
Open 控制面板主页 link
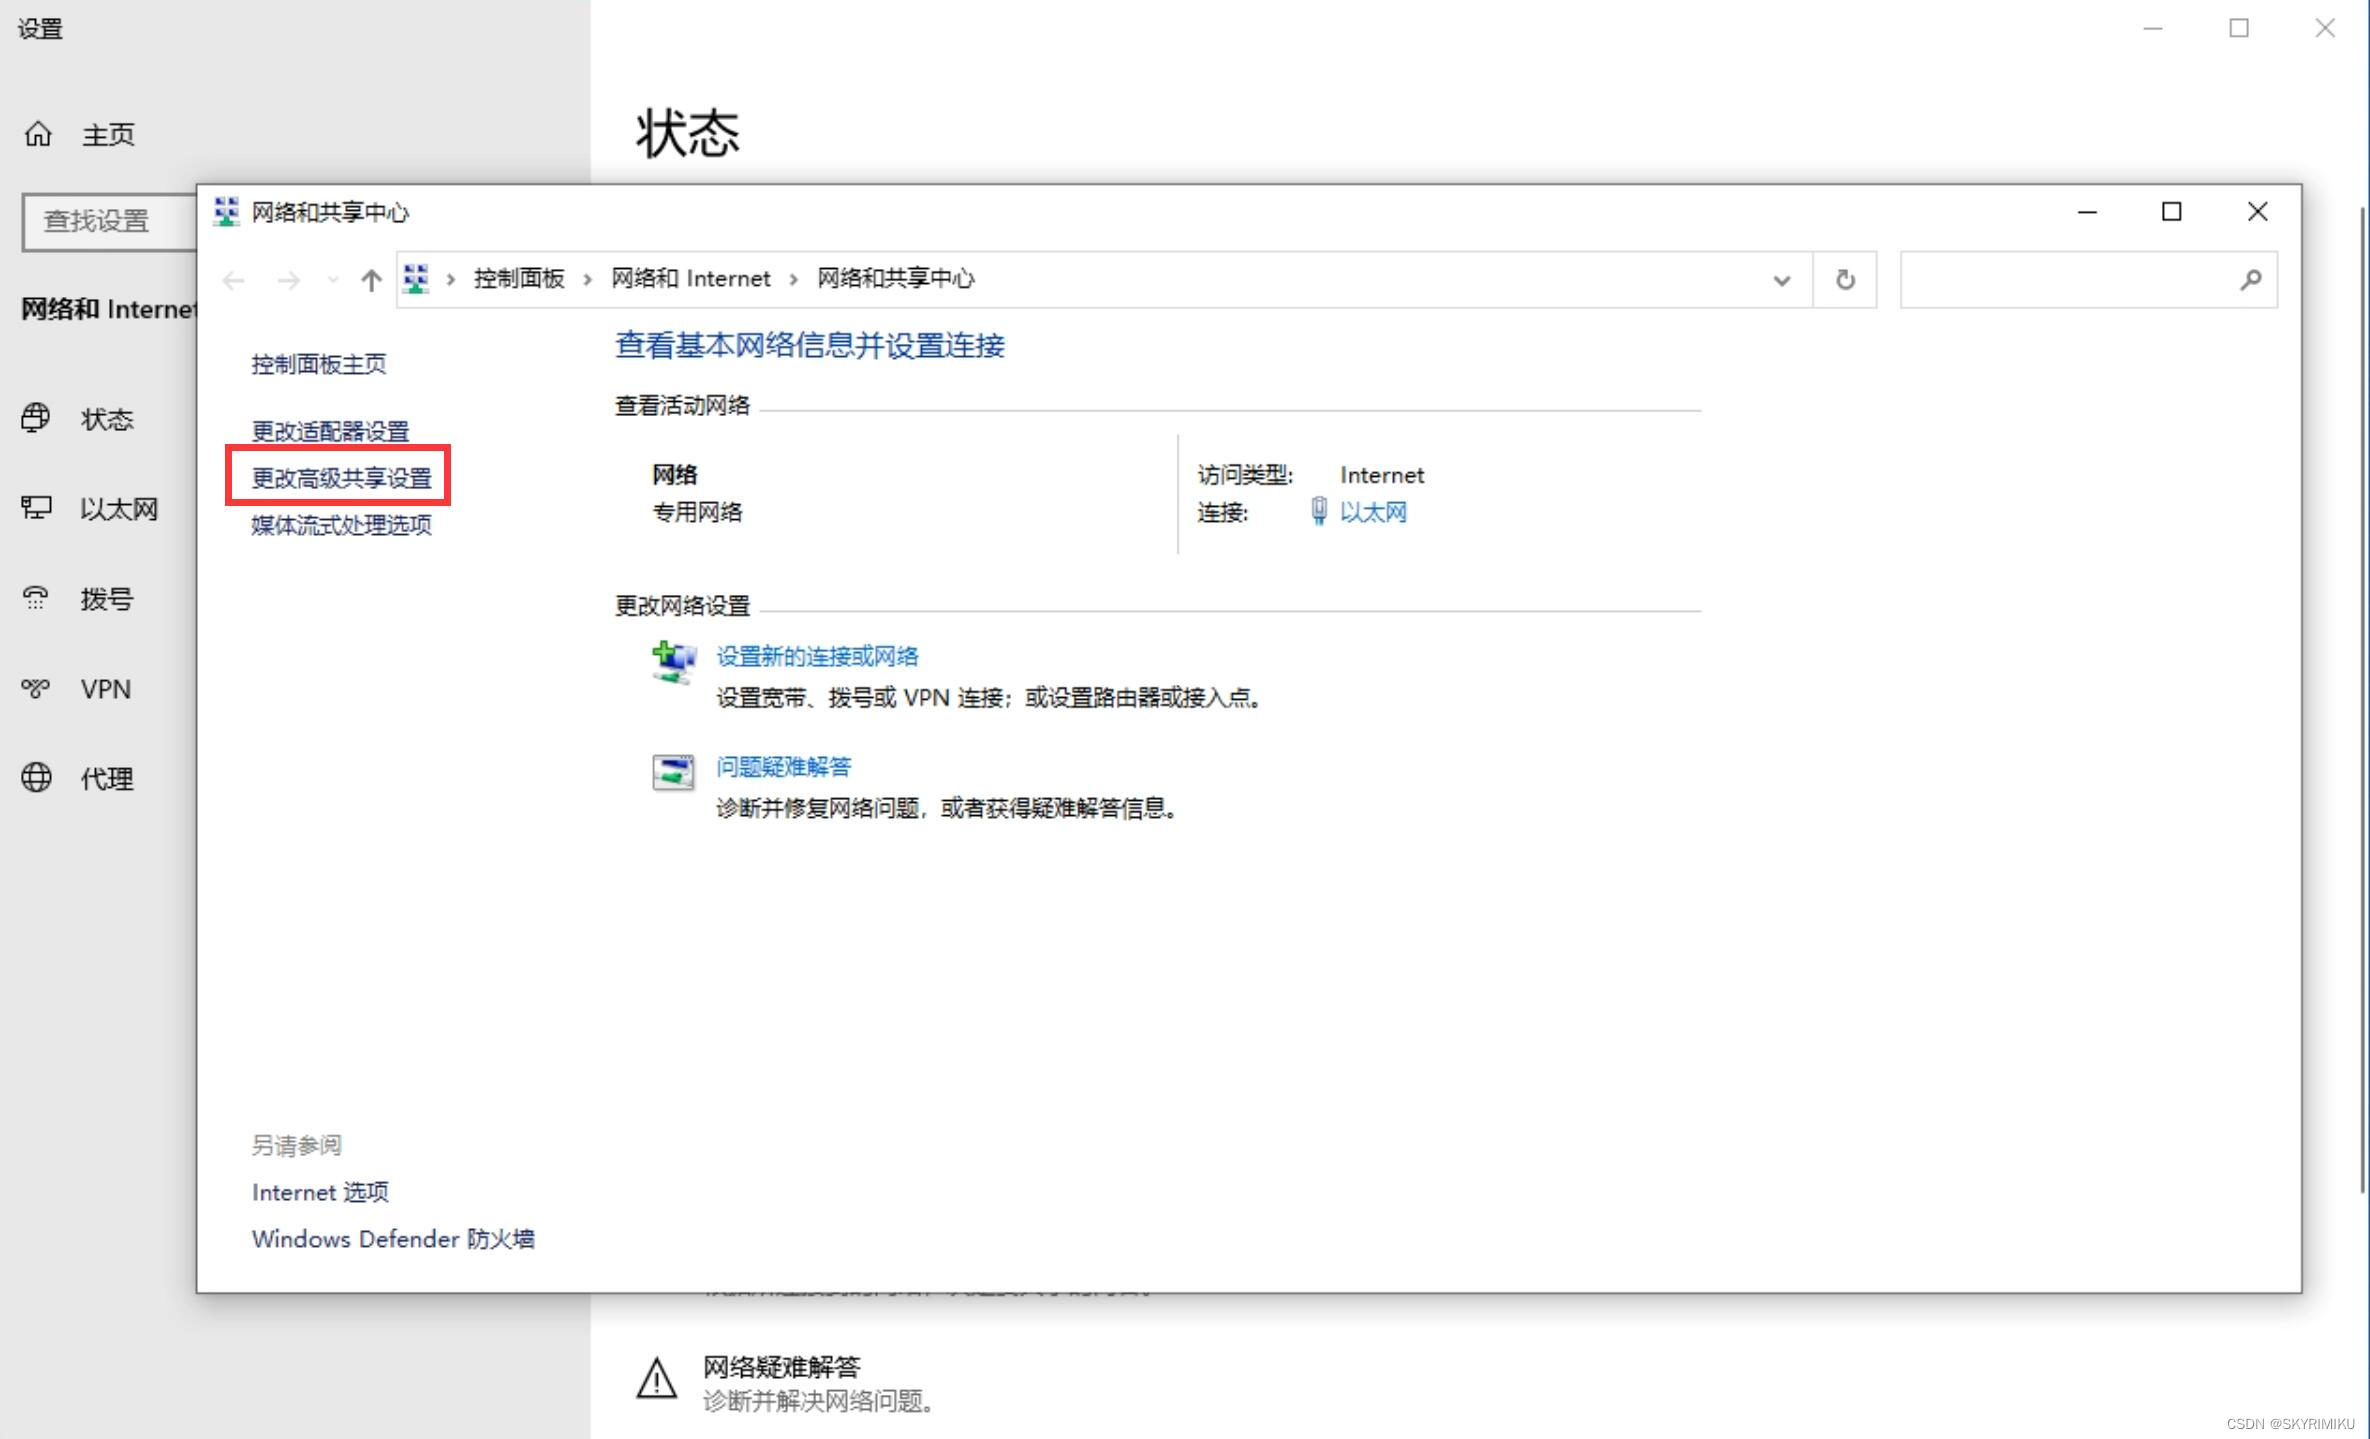point(318,364)
